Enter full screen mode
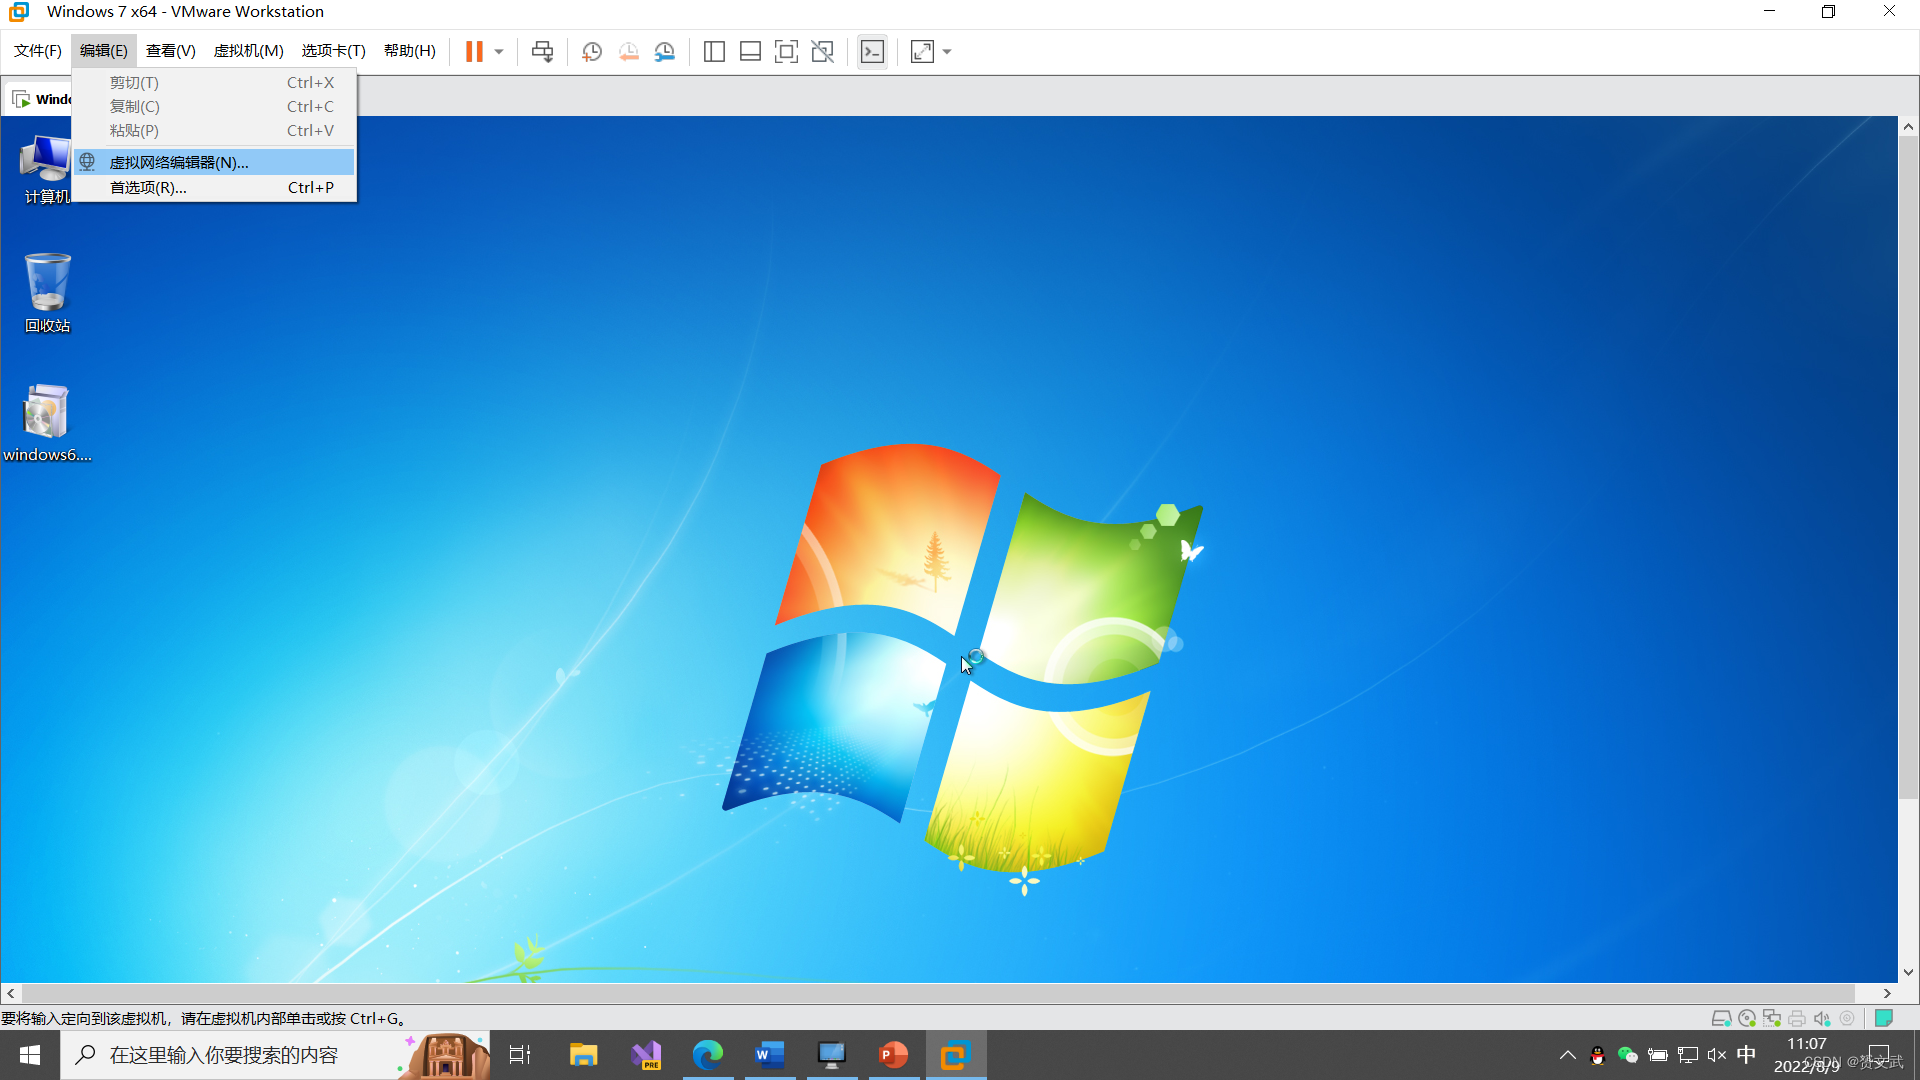Viewport: 1920px width, 1080px height. tap(786, 51)
